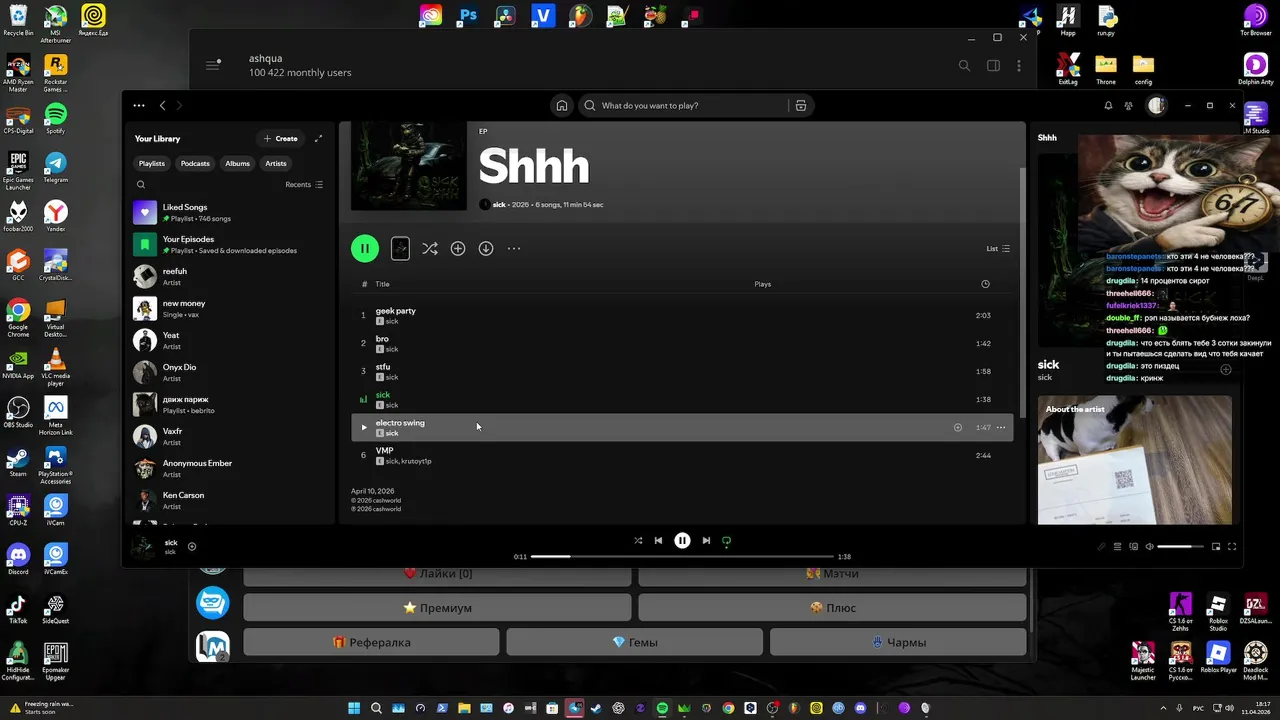The image size is (1280, 720).
Task: Open the Recents sort dropdown
Action: pos(304,184)
